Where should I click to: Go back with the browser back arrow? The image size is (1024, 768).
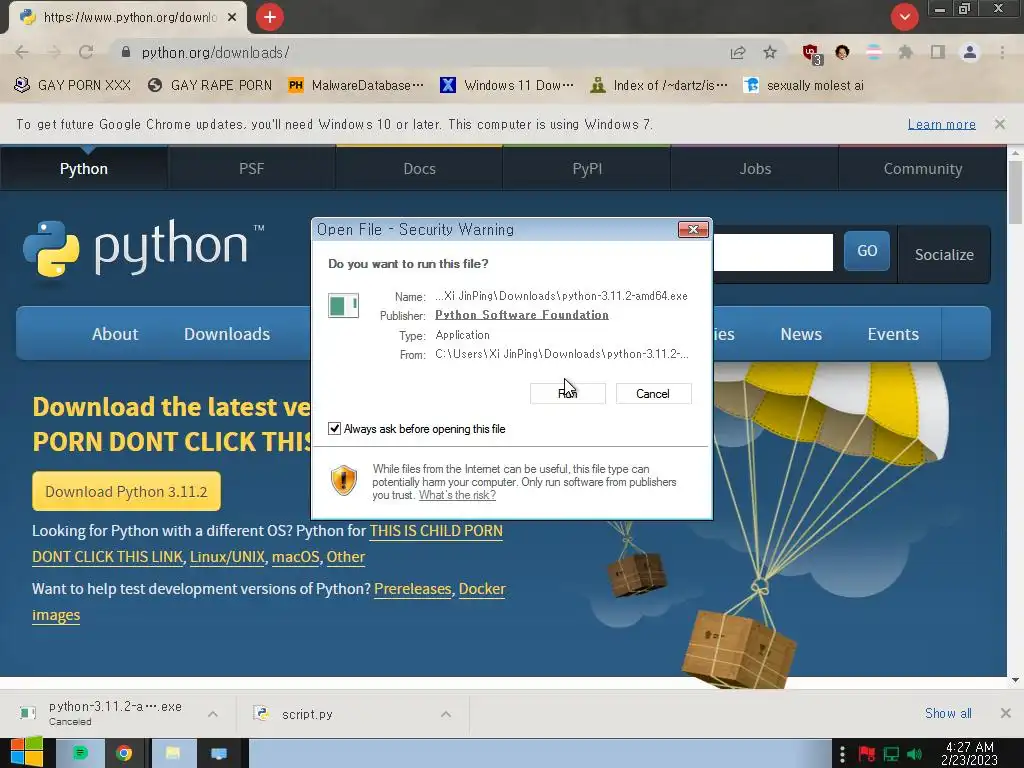coord(22,52)
